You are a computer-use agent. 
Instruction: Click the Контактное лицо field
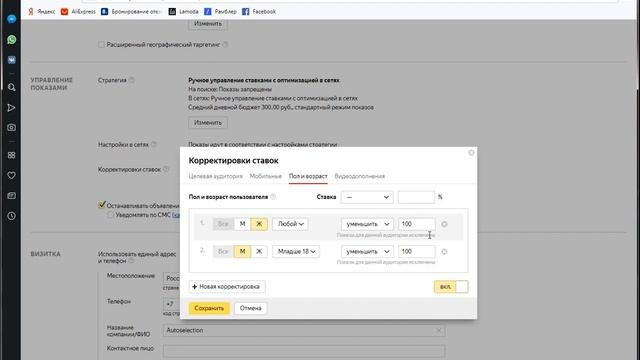coord(304,351)
